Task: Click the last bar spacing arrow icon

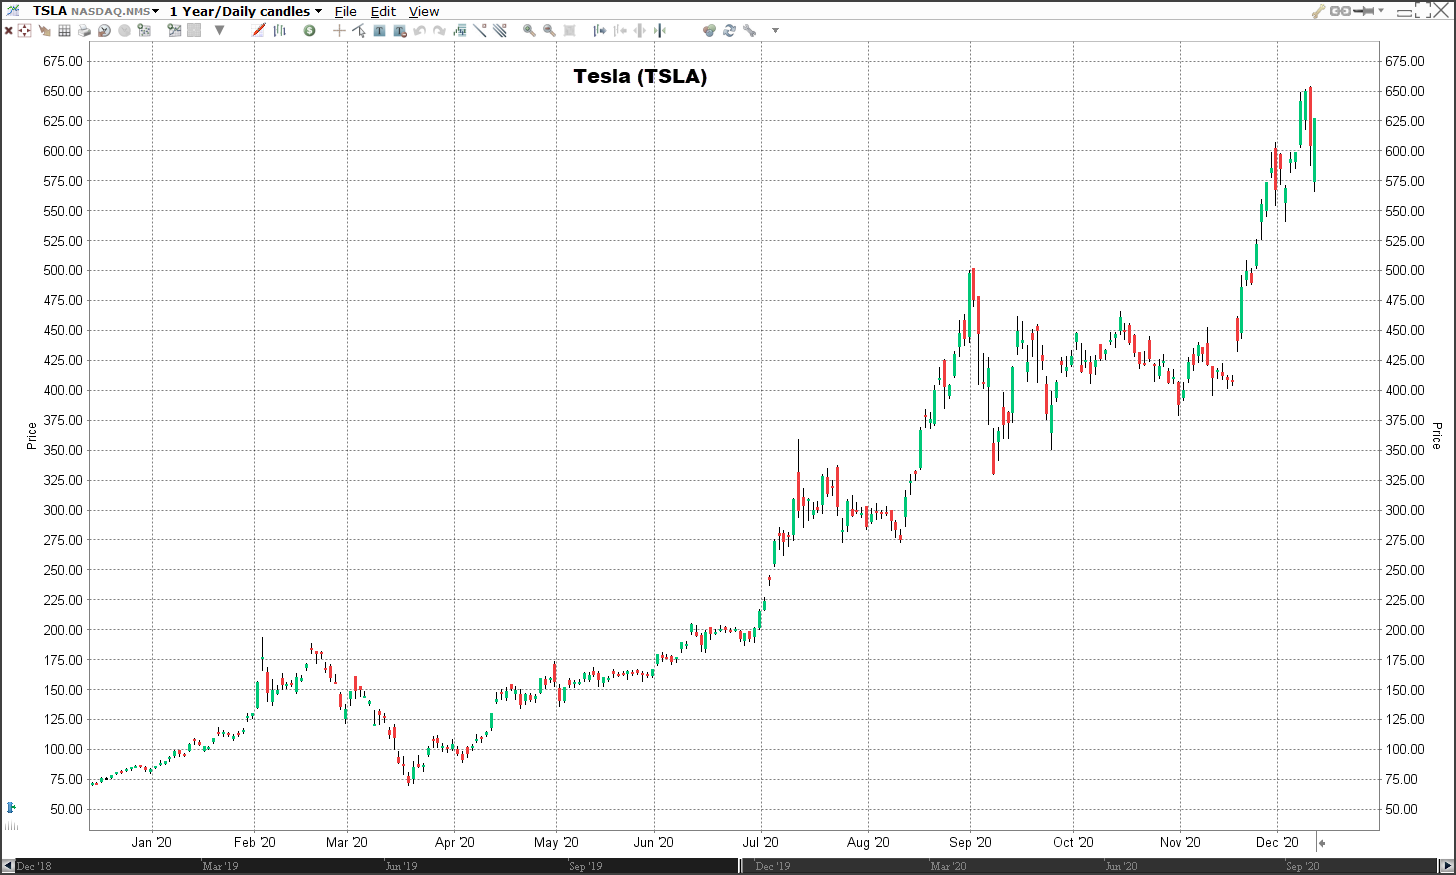Action: (x=659, y=31)
